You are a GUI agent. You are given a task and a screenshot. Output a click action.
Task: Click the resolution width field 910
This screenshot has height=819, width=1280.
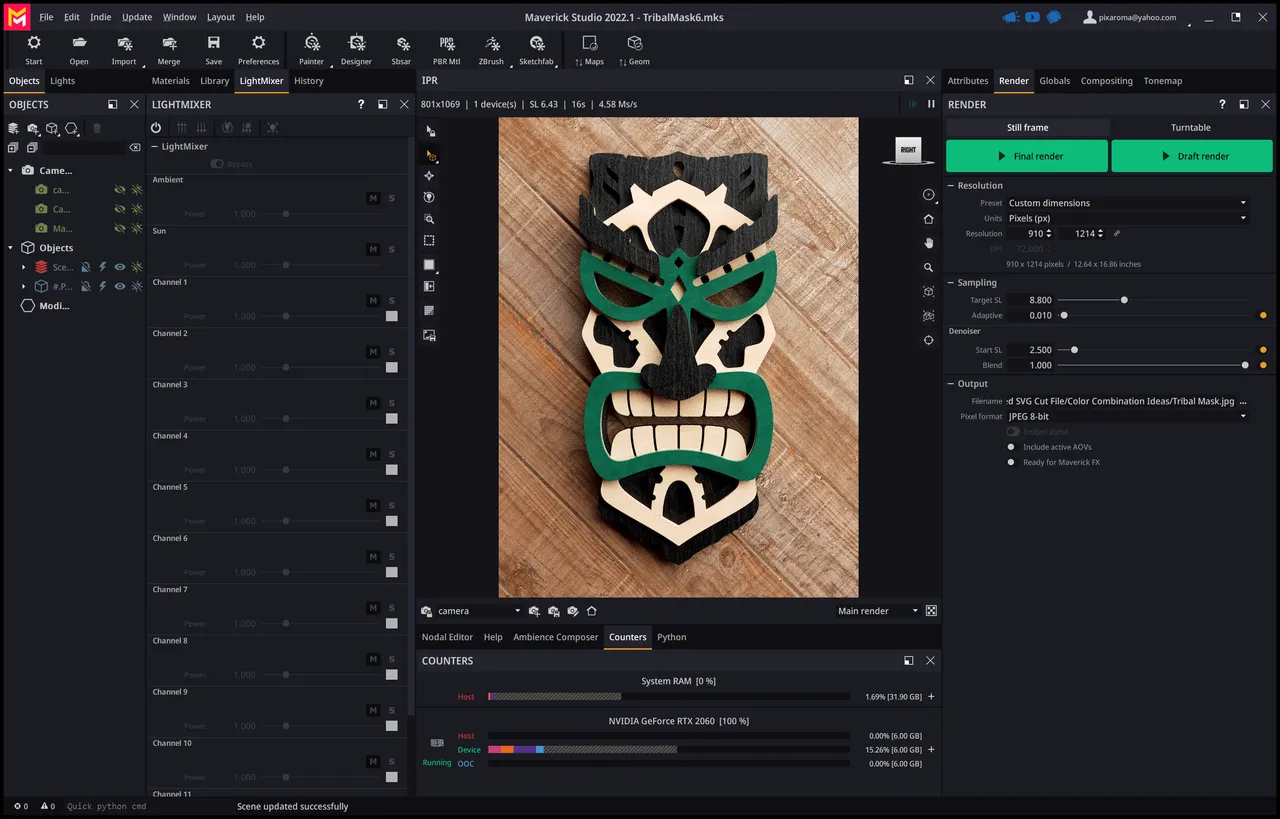click(x=1029, y=233)
